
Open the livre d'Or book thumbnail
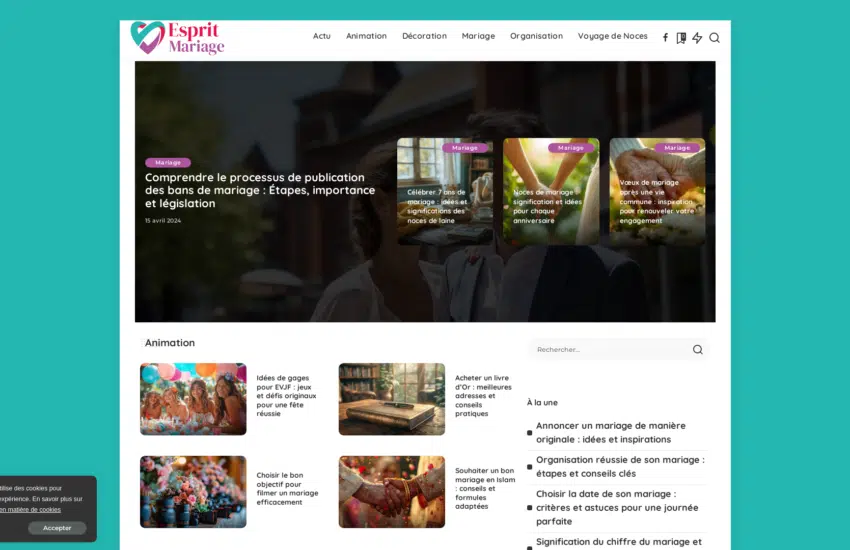tap(391, 399)
